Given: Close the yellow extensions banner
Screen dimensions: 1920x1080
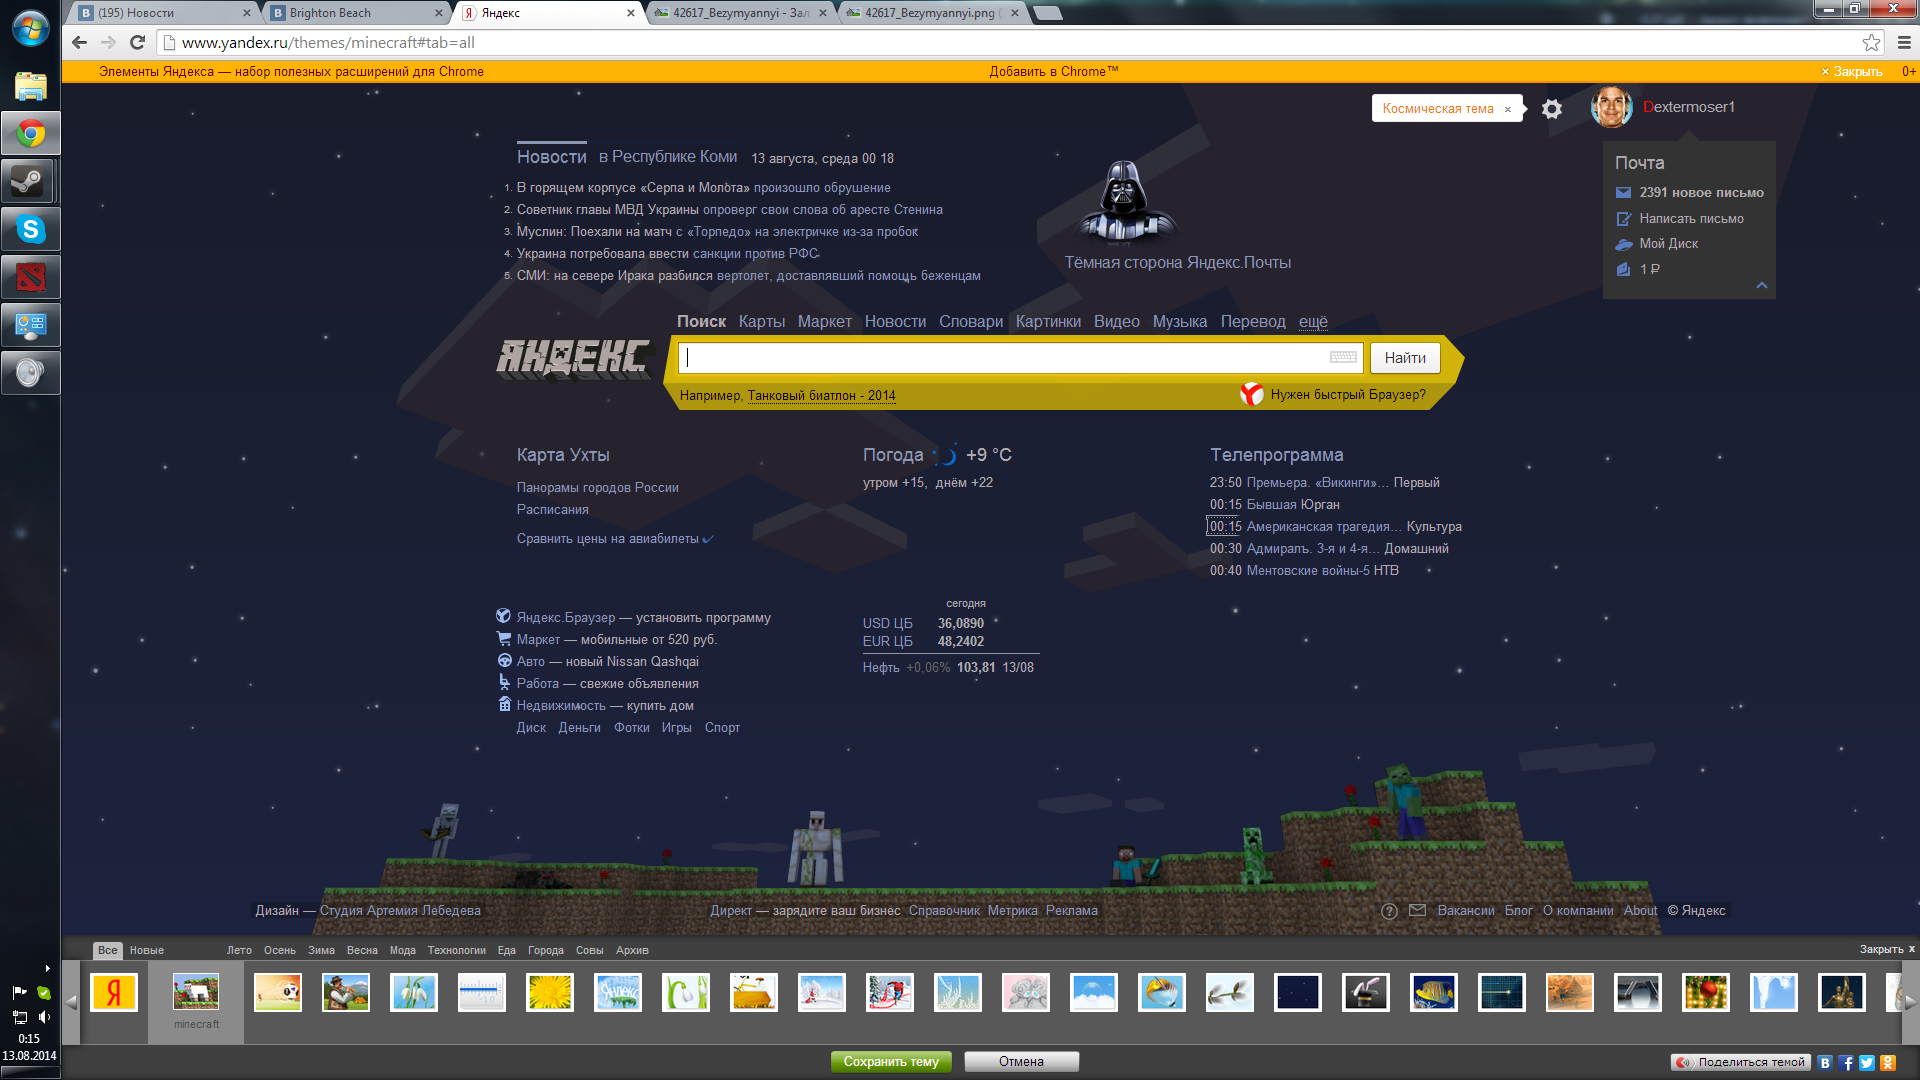Looking at the screenshot, I should (1852, 72).
